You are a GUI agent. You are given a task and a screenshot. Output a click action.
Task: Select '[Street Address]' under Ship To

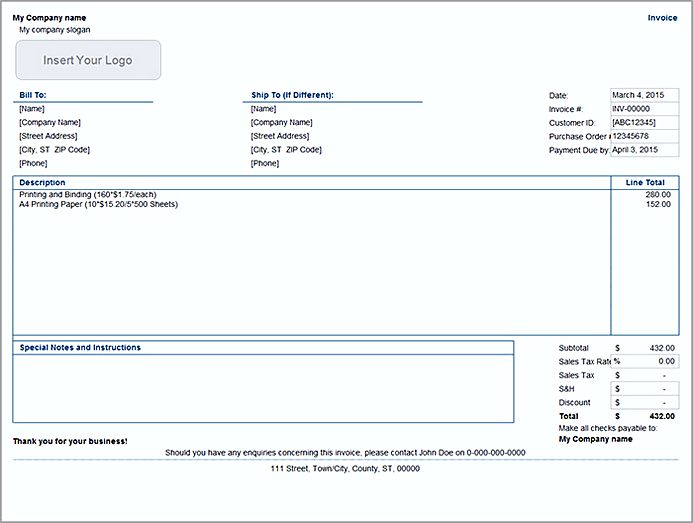[x=280, y=136]
